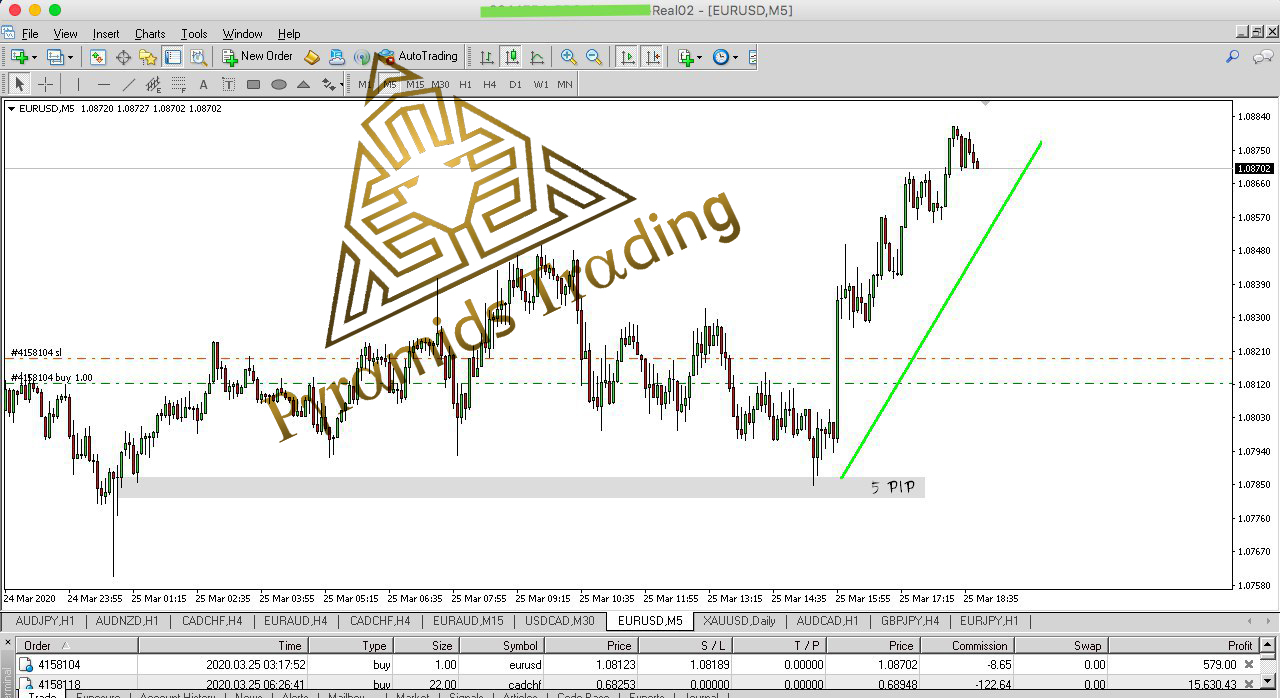1280x698 pixels.
Task: Open the search magnifier icon
Action: [1232, 57]
